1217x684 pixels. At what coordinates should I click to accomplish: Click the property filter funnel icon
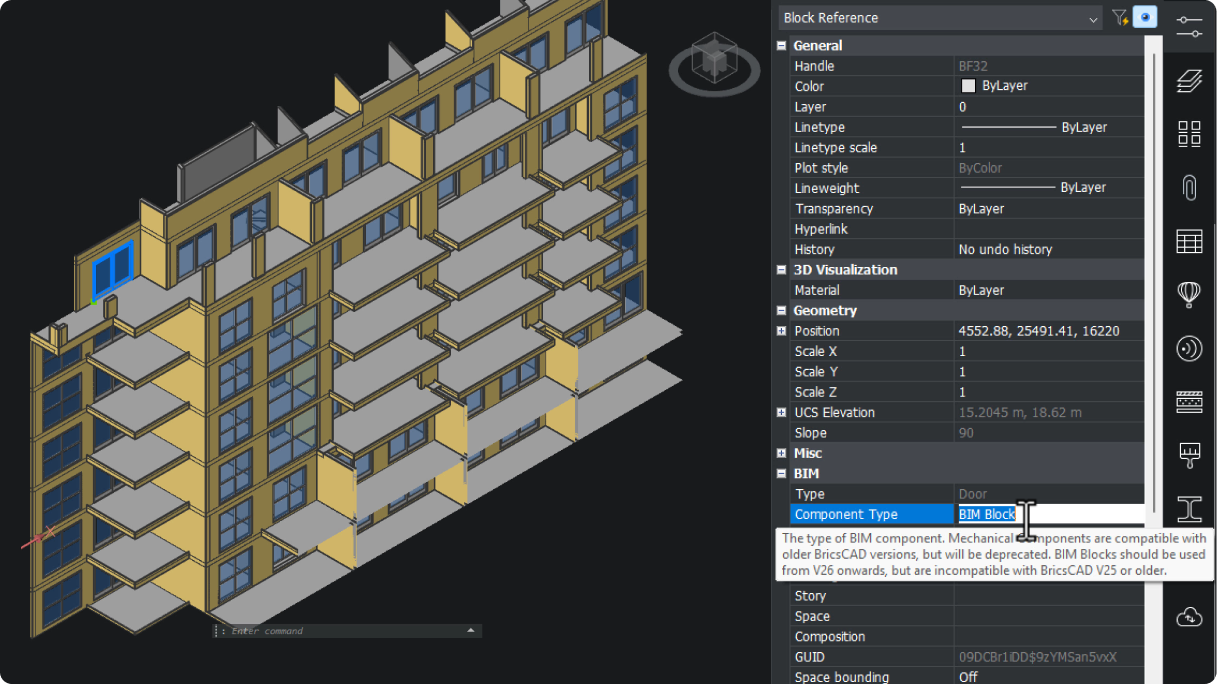(x=1120, y=17)
